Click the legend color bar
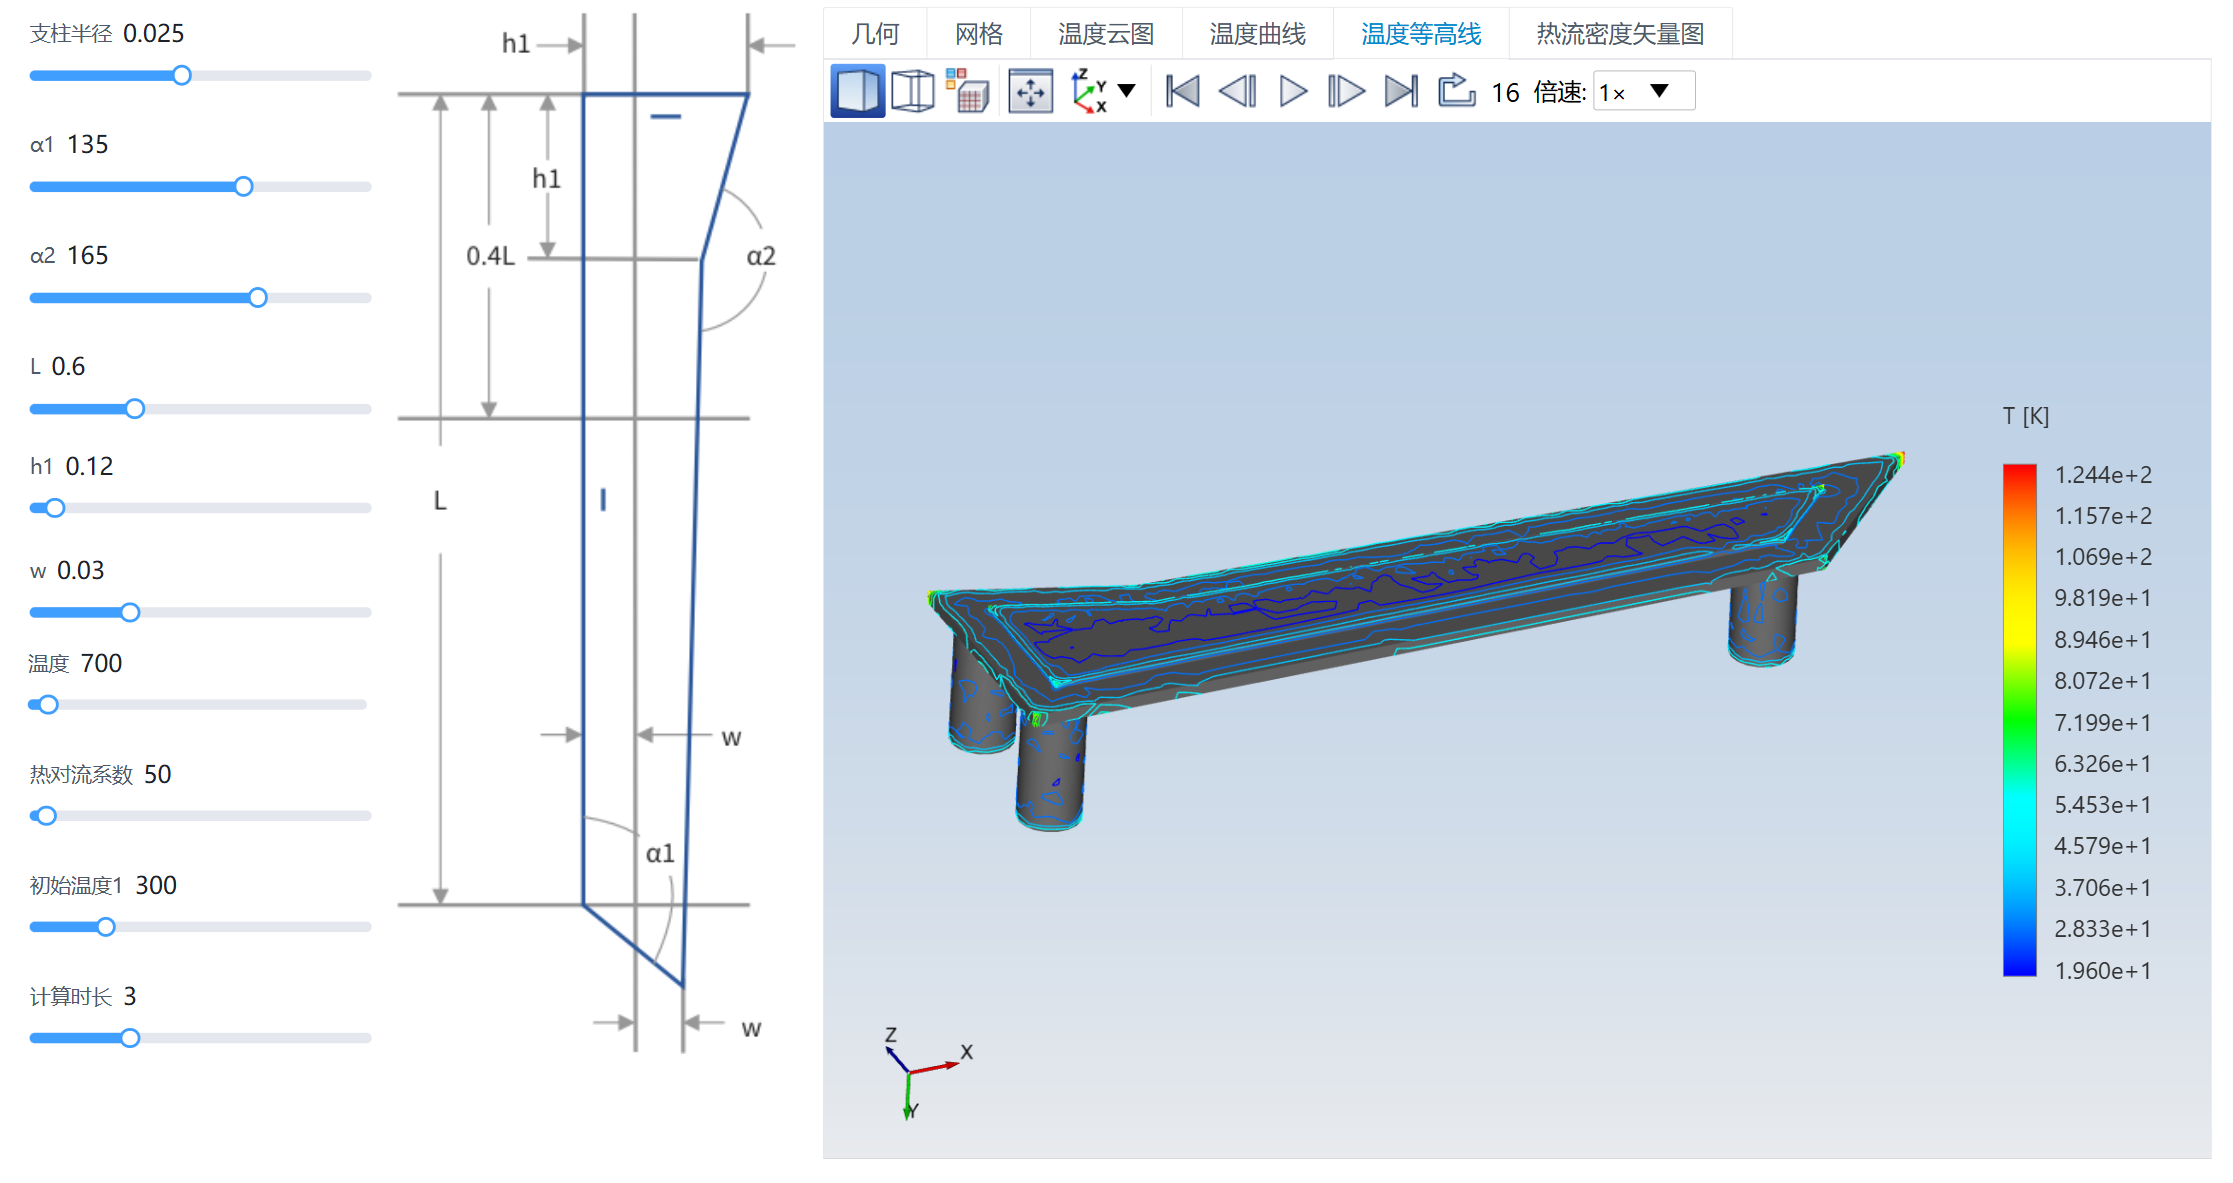 pos(2019,720)
